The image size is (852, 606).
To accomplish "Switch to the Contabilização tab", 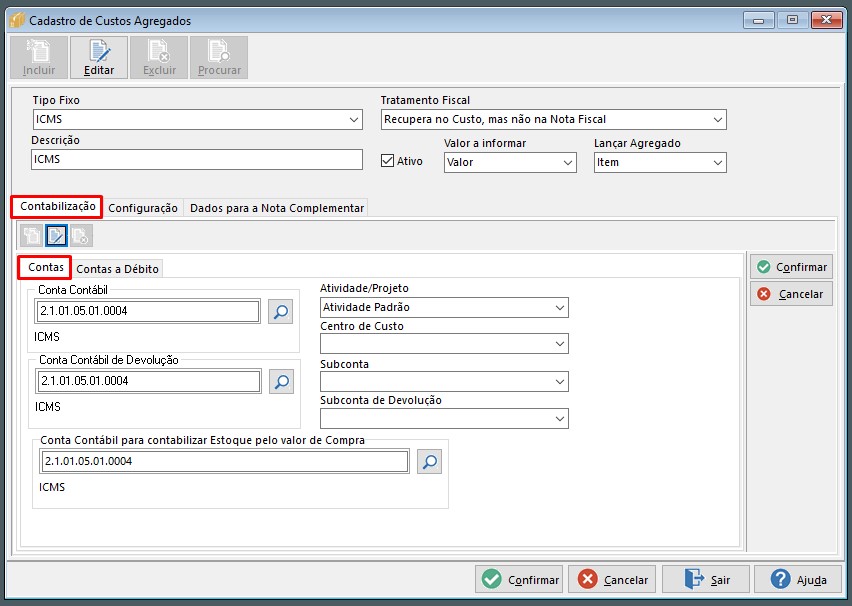I will (57, 207).
